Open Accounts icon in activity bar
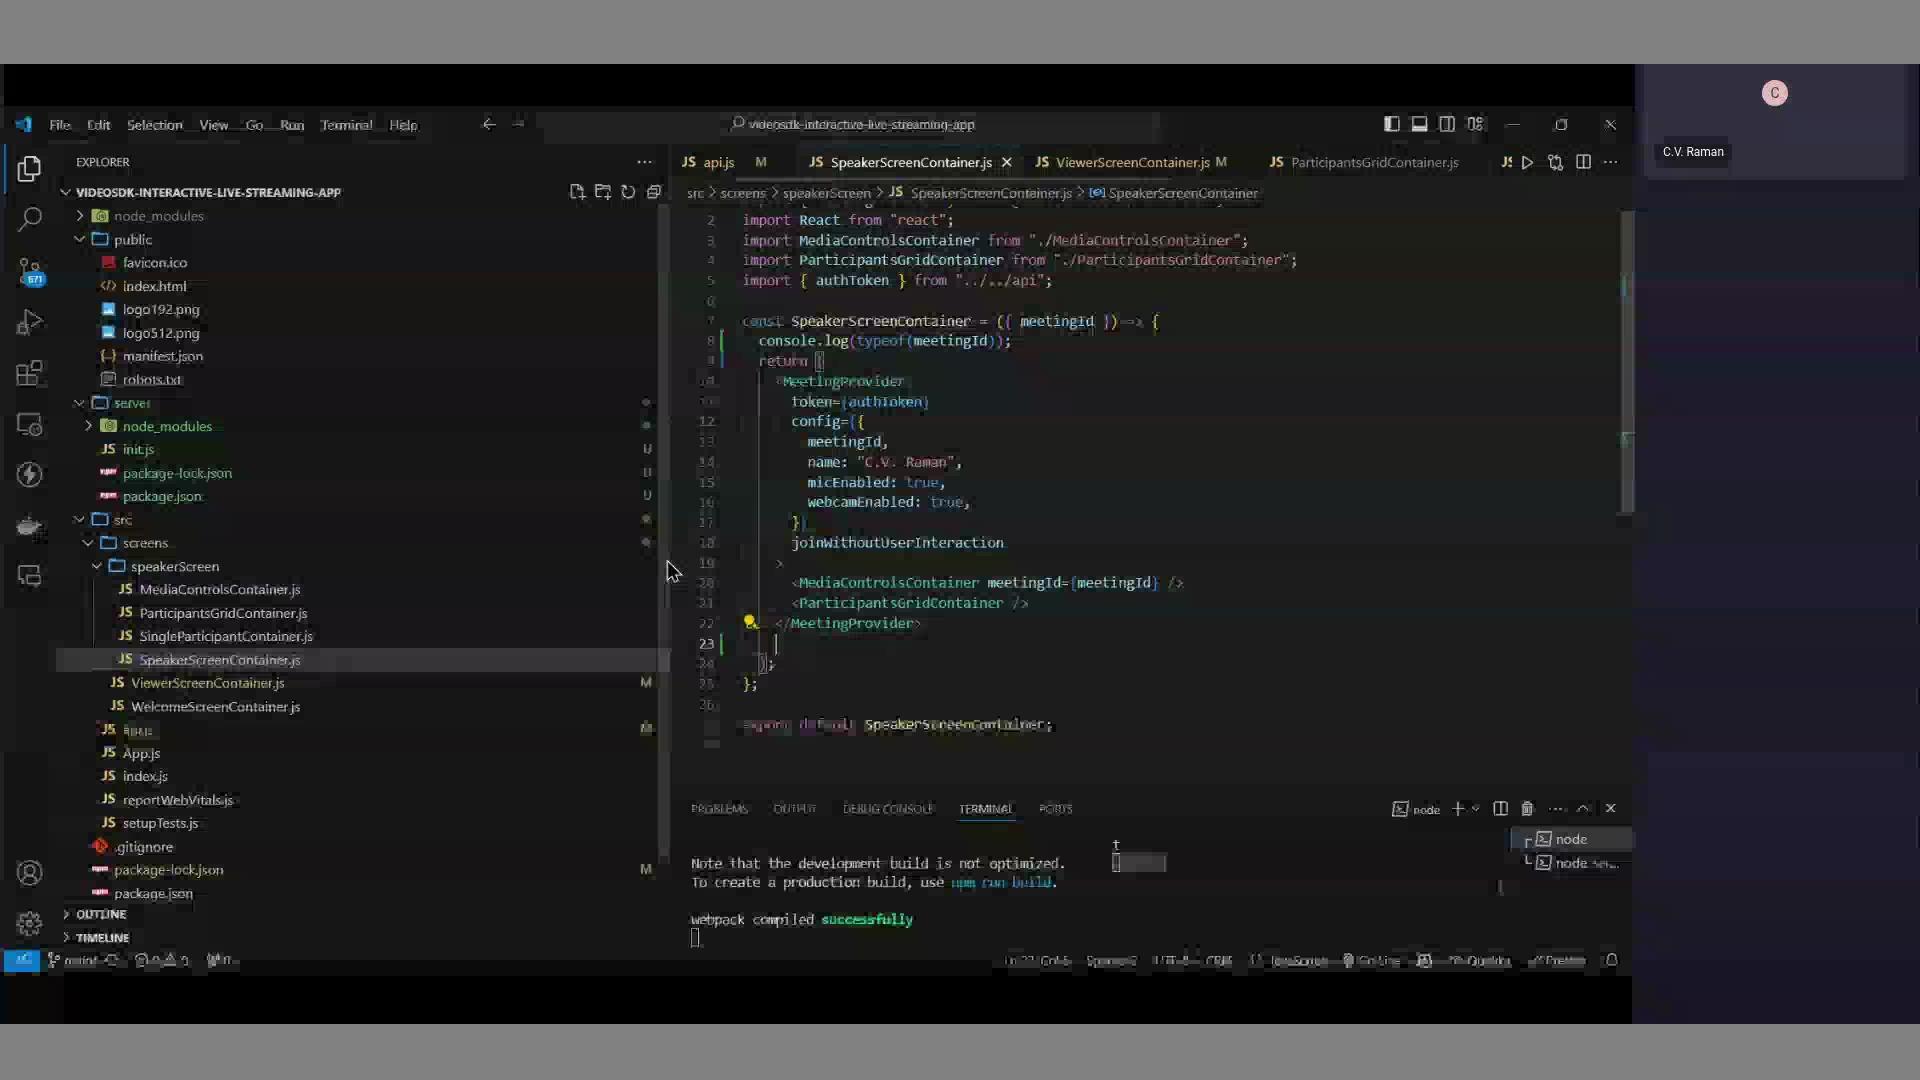 pos(29,872)
